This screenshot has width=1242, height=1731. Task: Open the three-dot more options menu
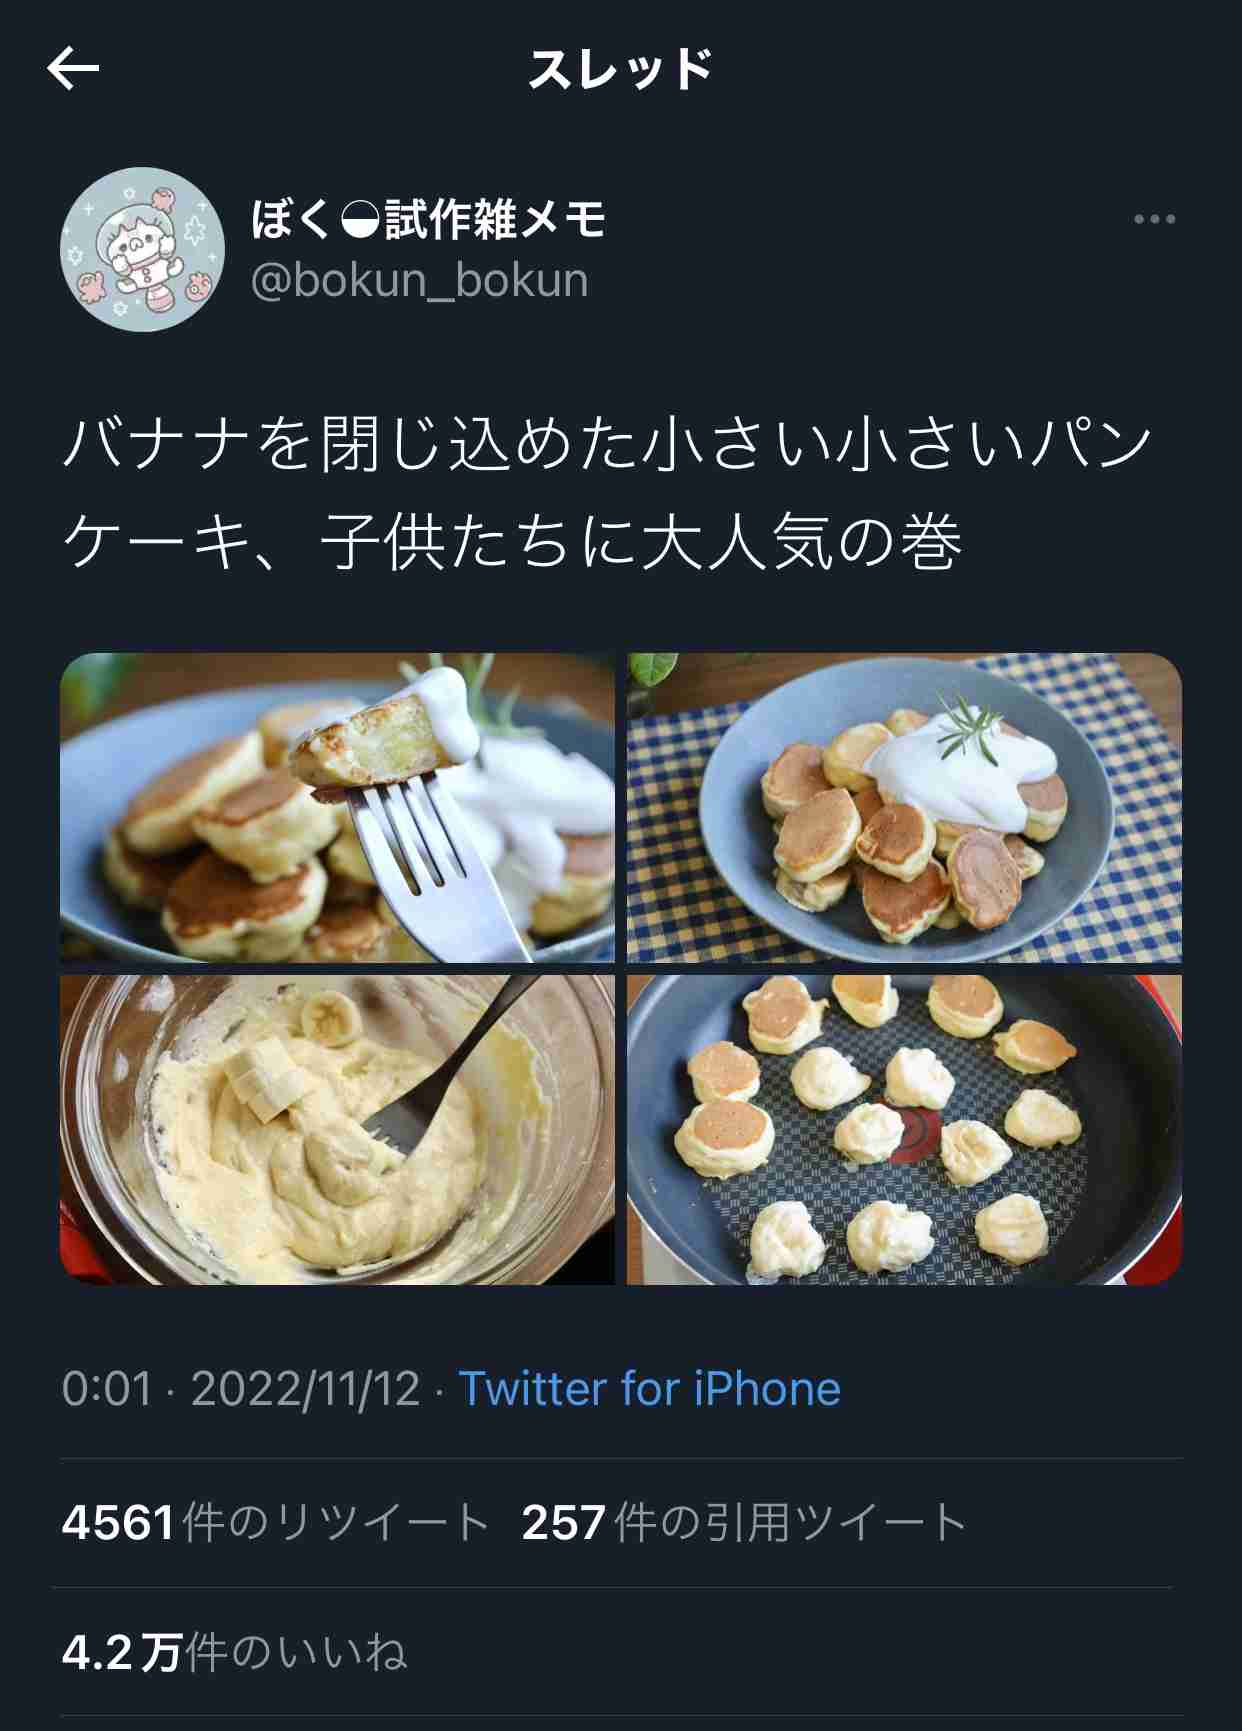[x=1154, y=219]
